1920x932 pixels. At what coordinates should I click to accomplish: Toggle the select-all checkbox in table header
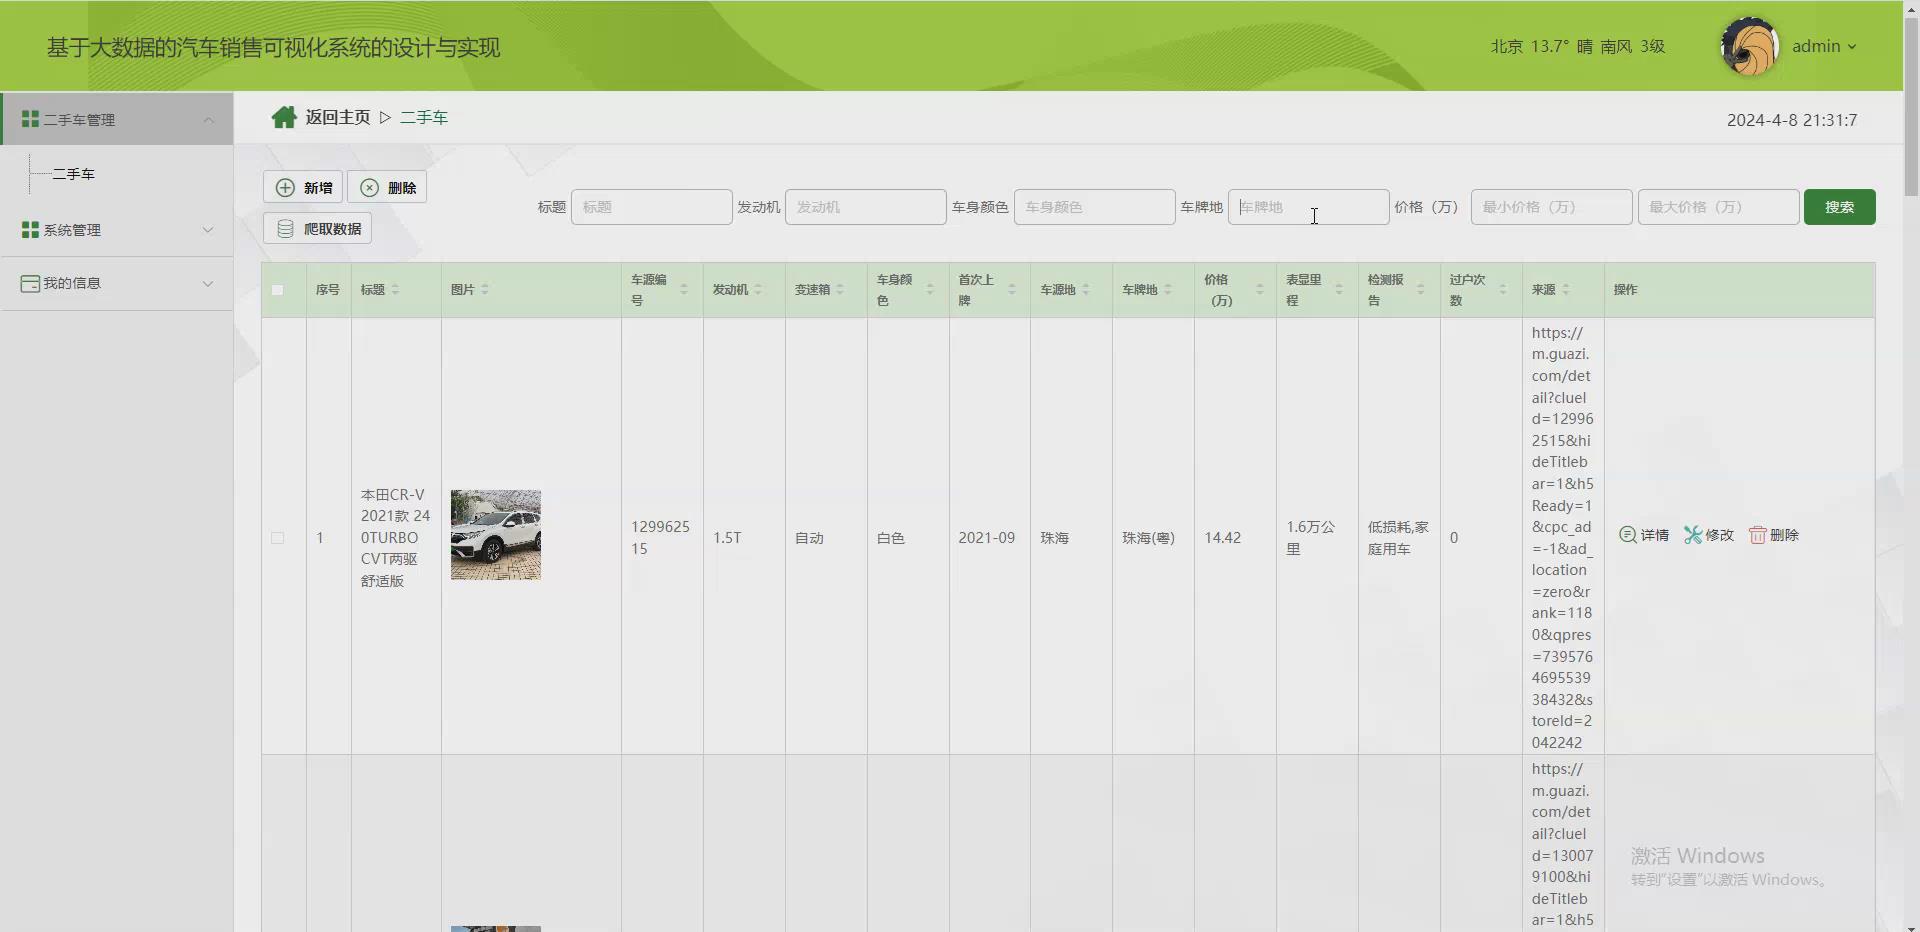[278, 290]
